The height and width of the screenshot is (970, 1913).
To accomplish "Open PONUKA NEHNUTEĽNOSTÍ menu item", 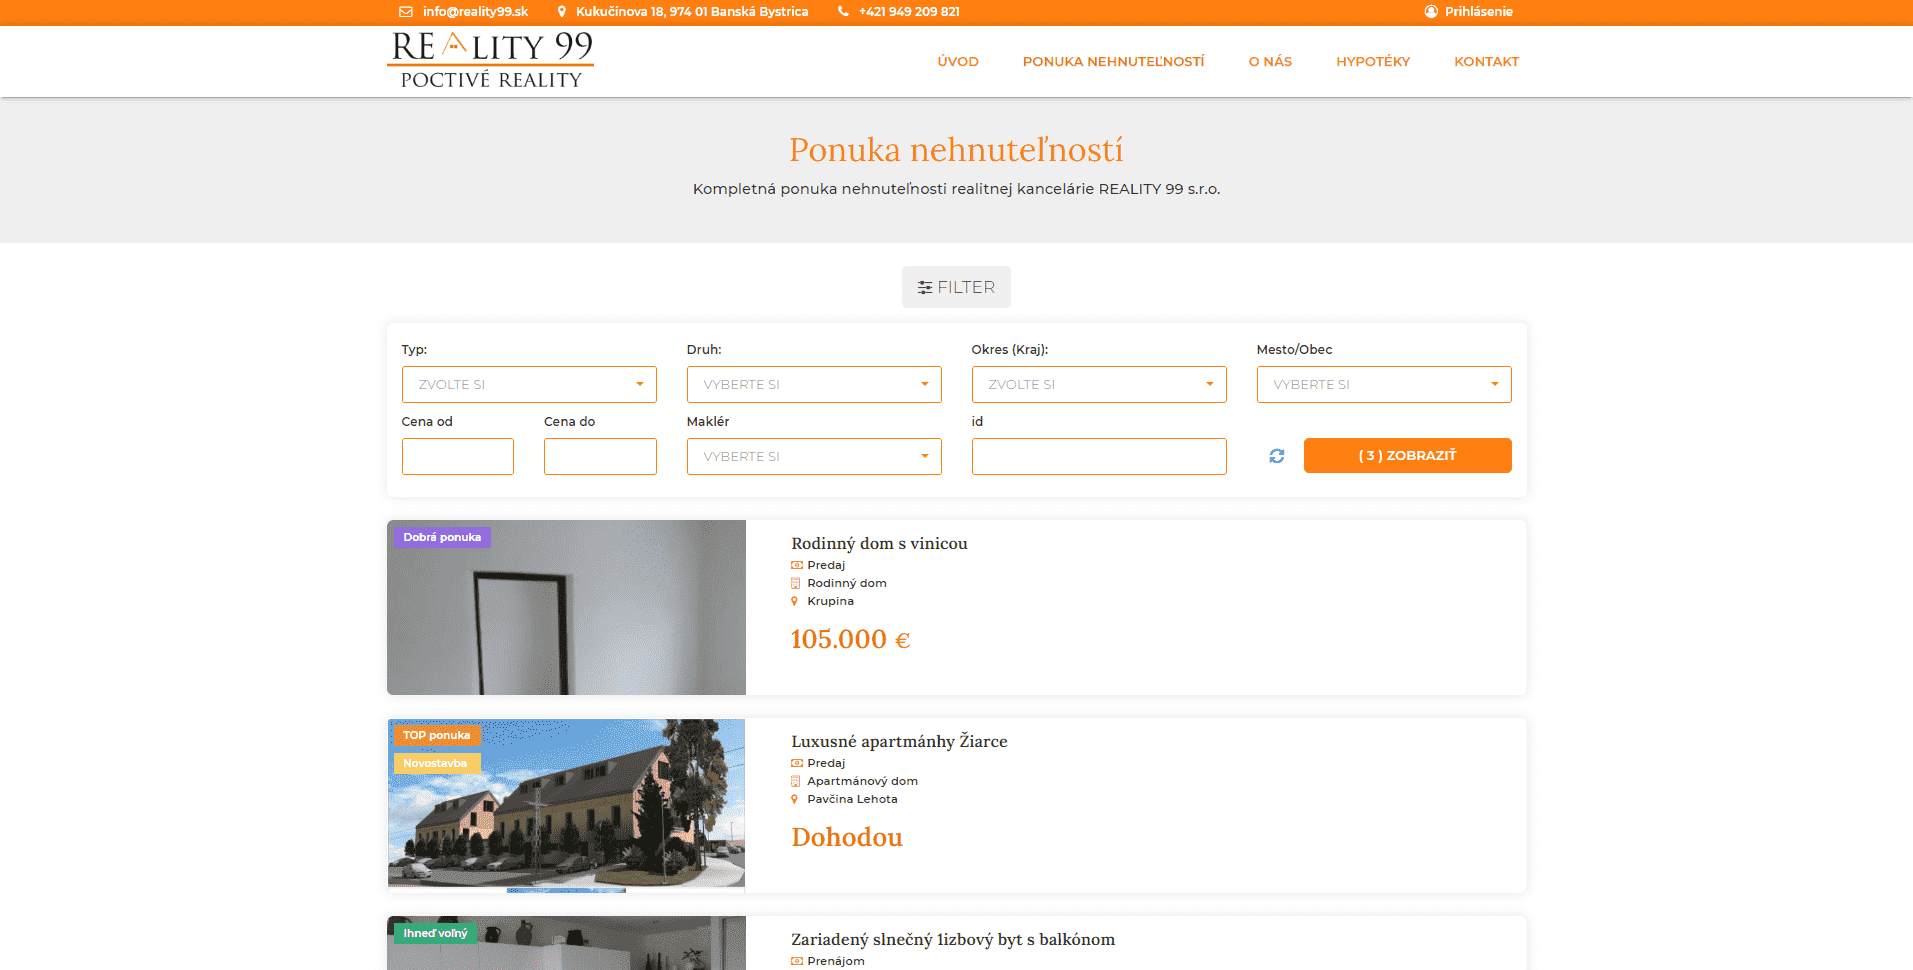I will click(1113, 62).
